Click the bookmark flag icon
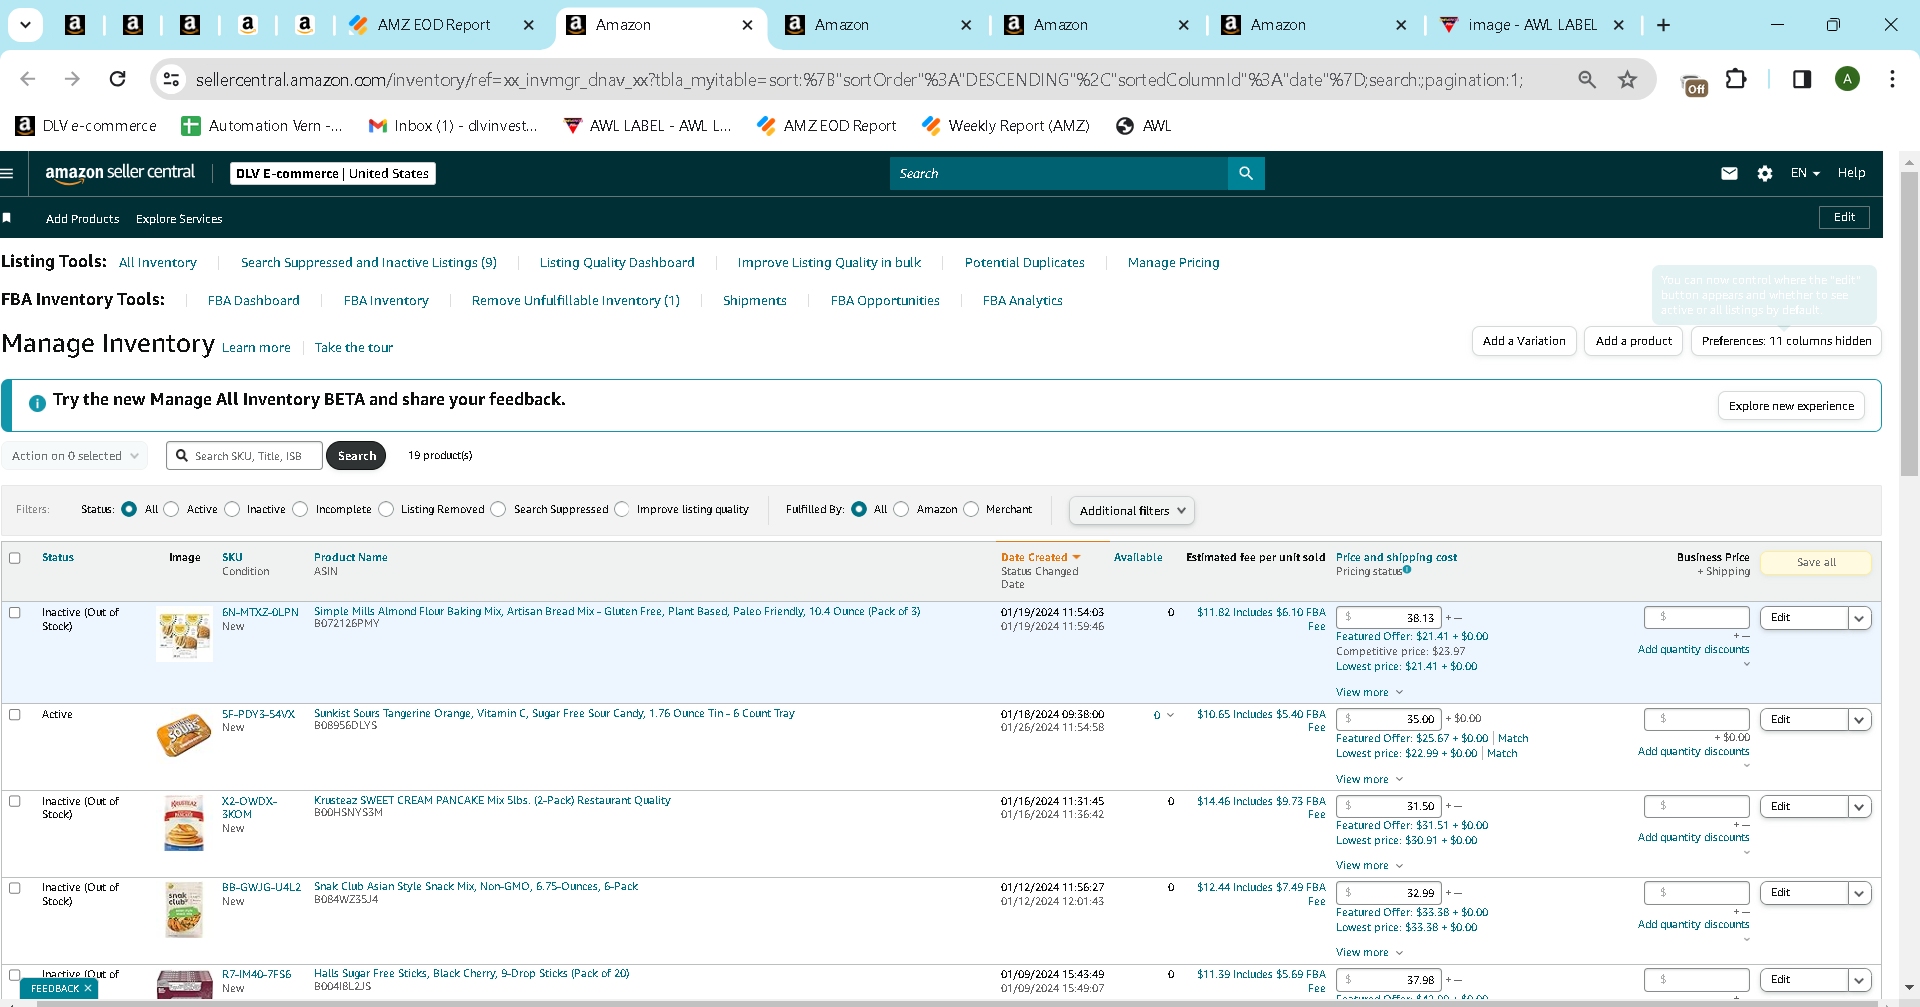 click(7, 218)
